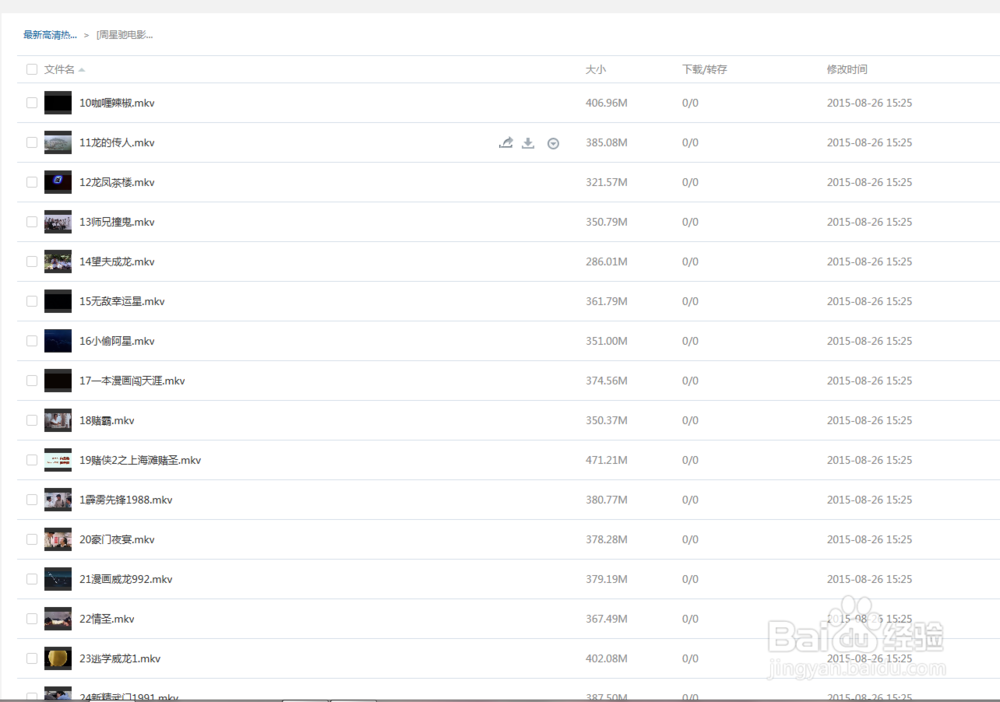Tick the 23逃学威龙1.mkv checkbox

coord(32,658)
